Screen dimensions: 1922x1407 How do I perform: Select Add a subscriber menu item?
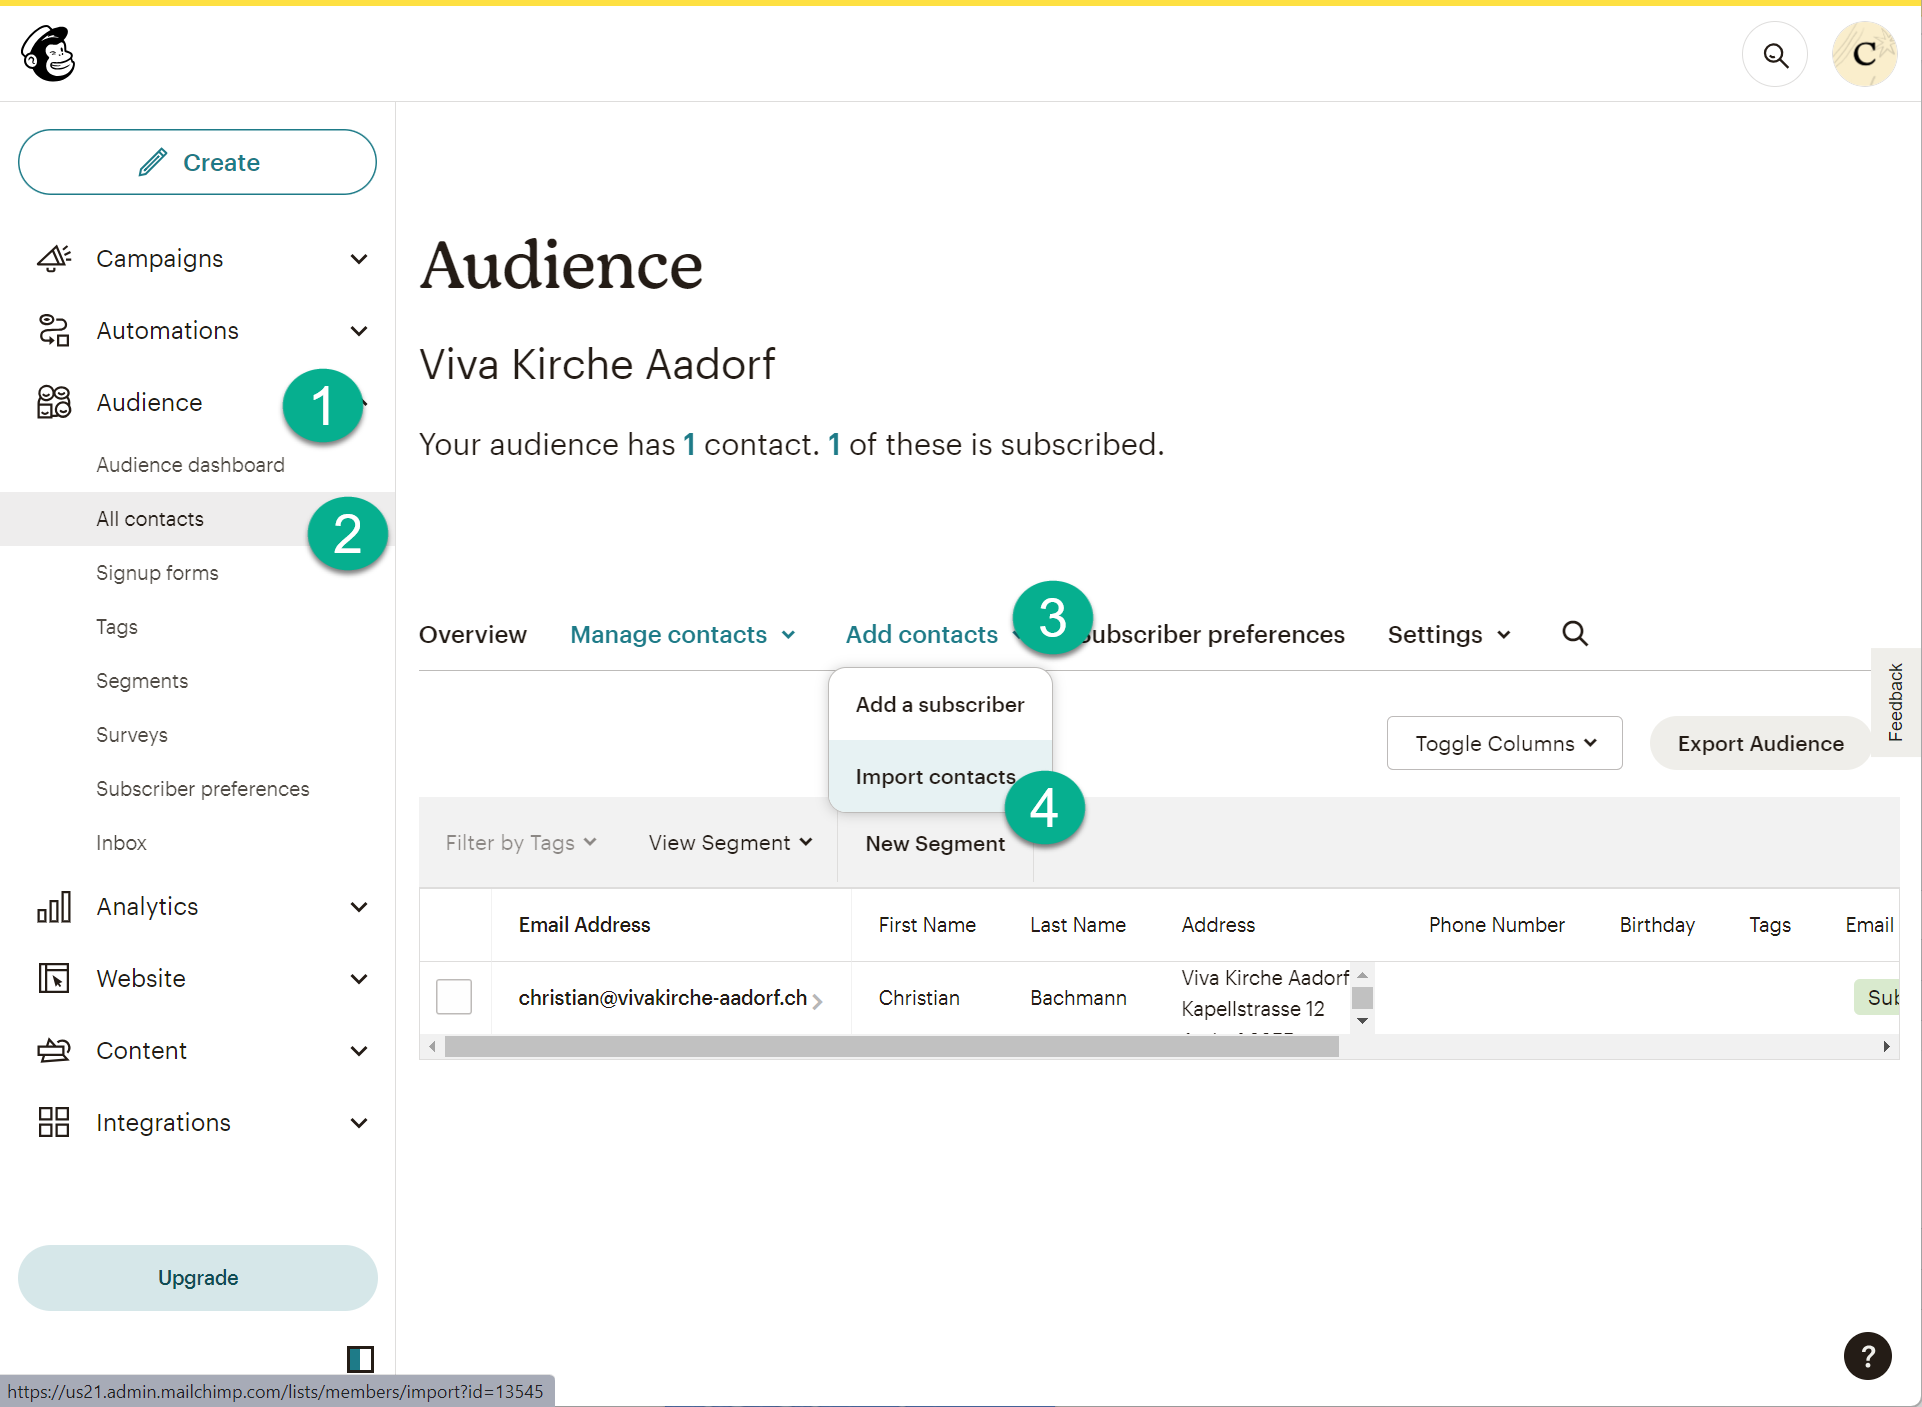point(939,705)
